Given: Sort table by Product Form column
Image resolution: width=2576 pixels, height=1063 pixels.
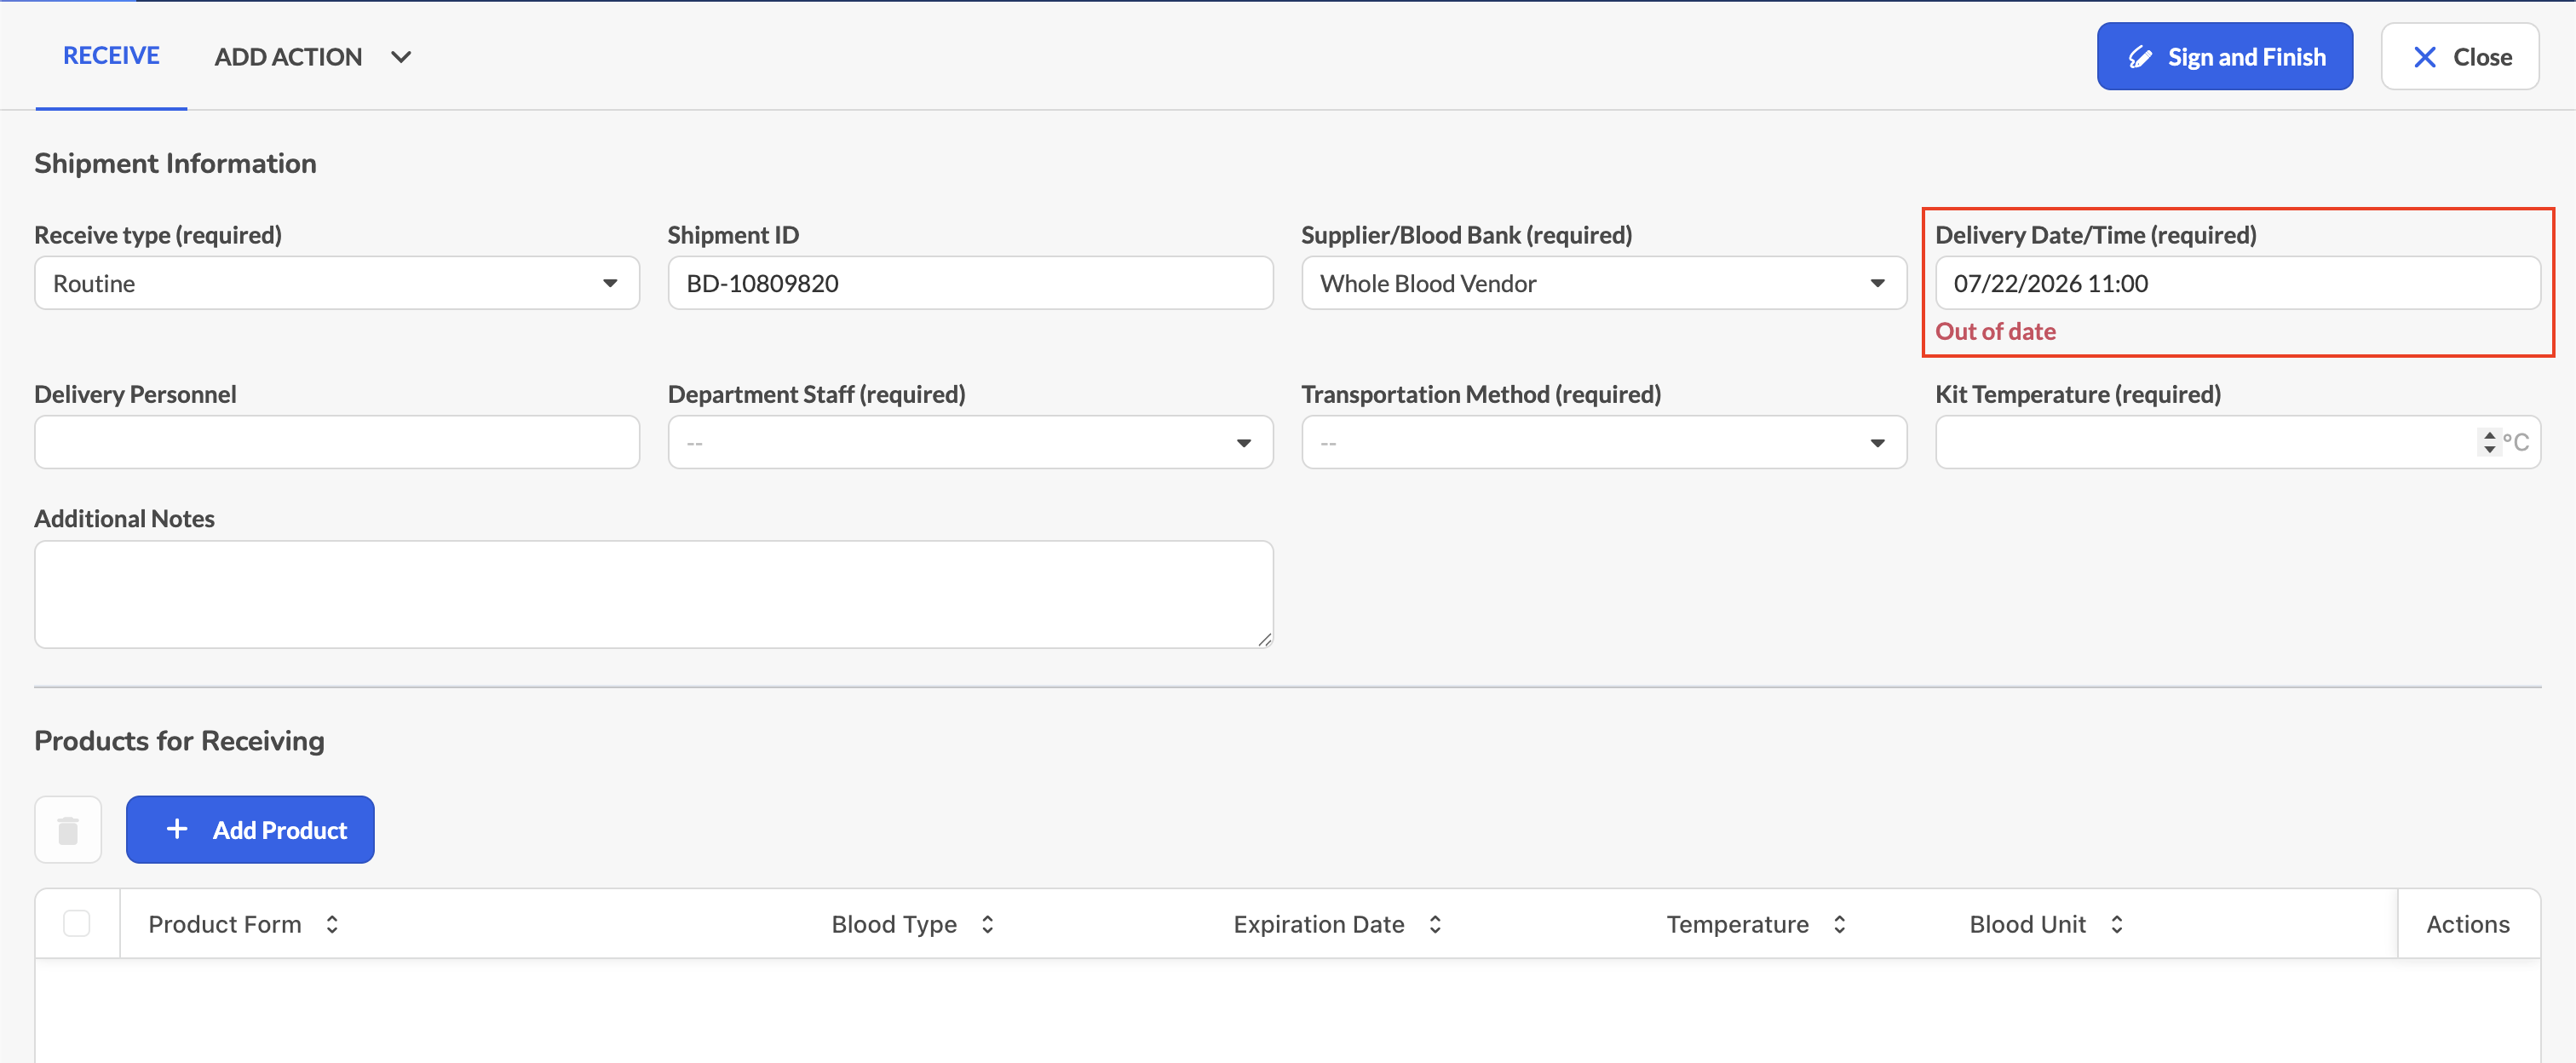Looking at the screenshot, I should [x=332, y=924].
